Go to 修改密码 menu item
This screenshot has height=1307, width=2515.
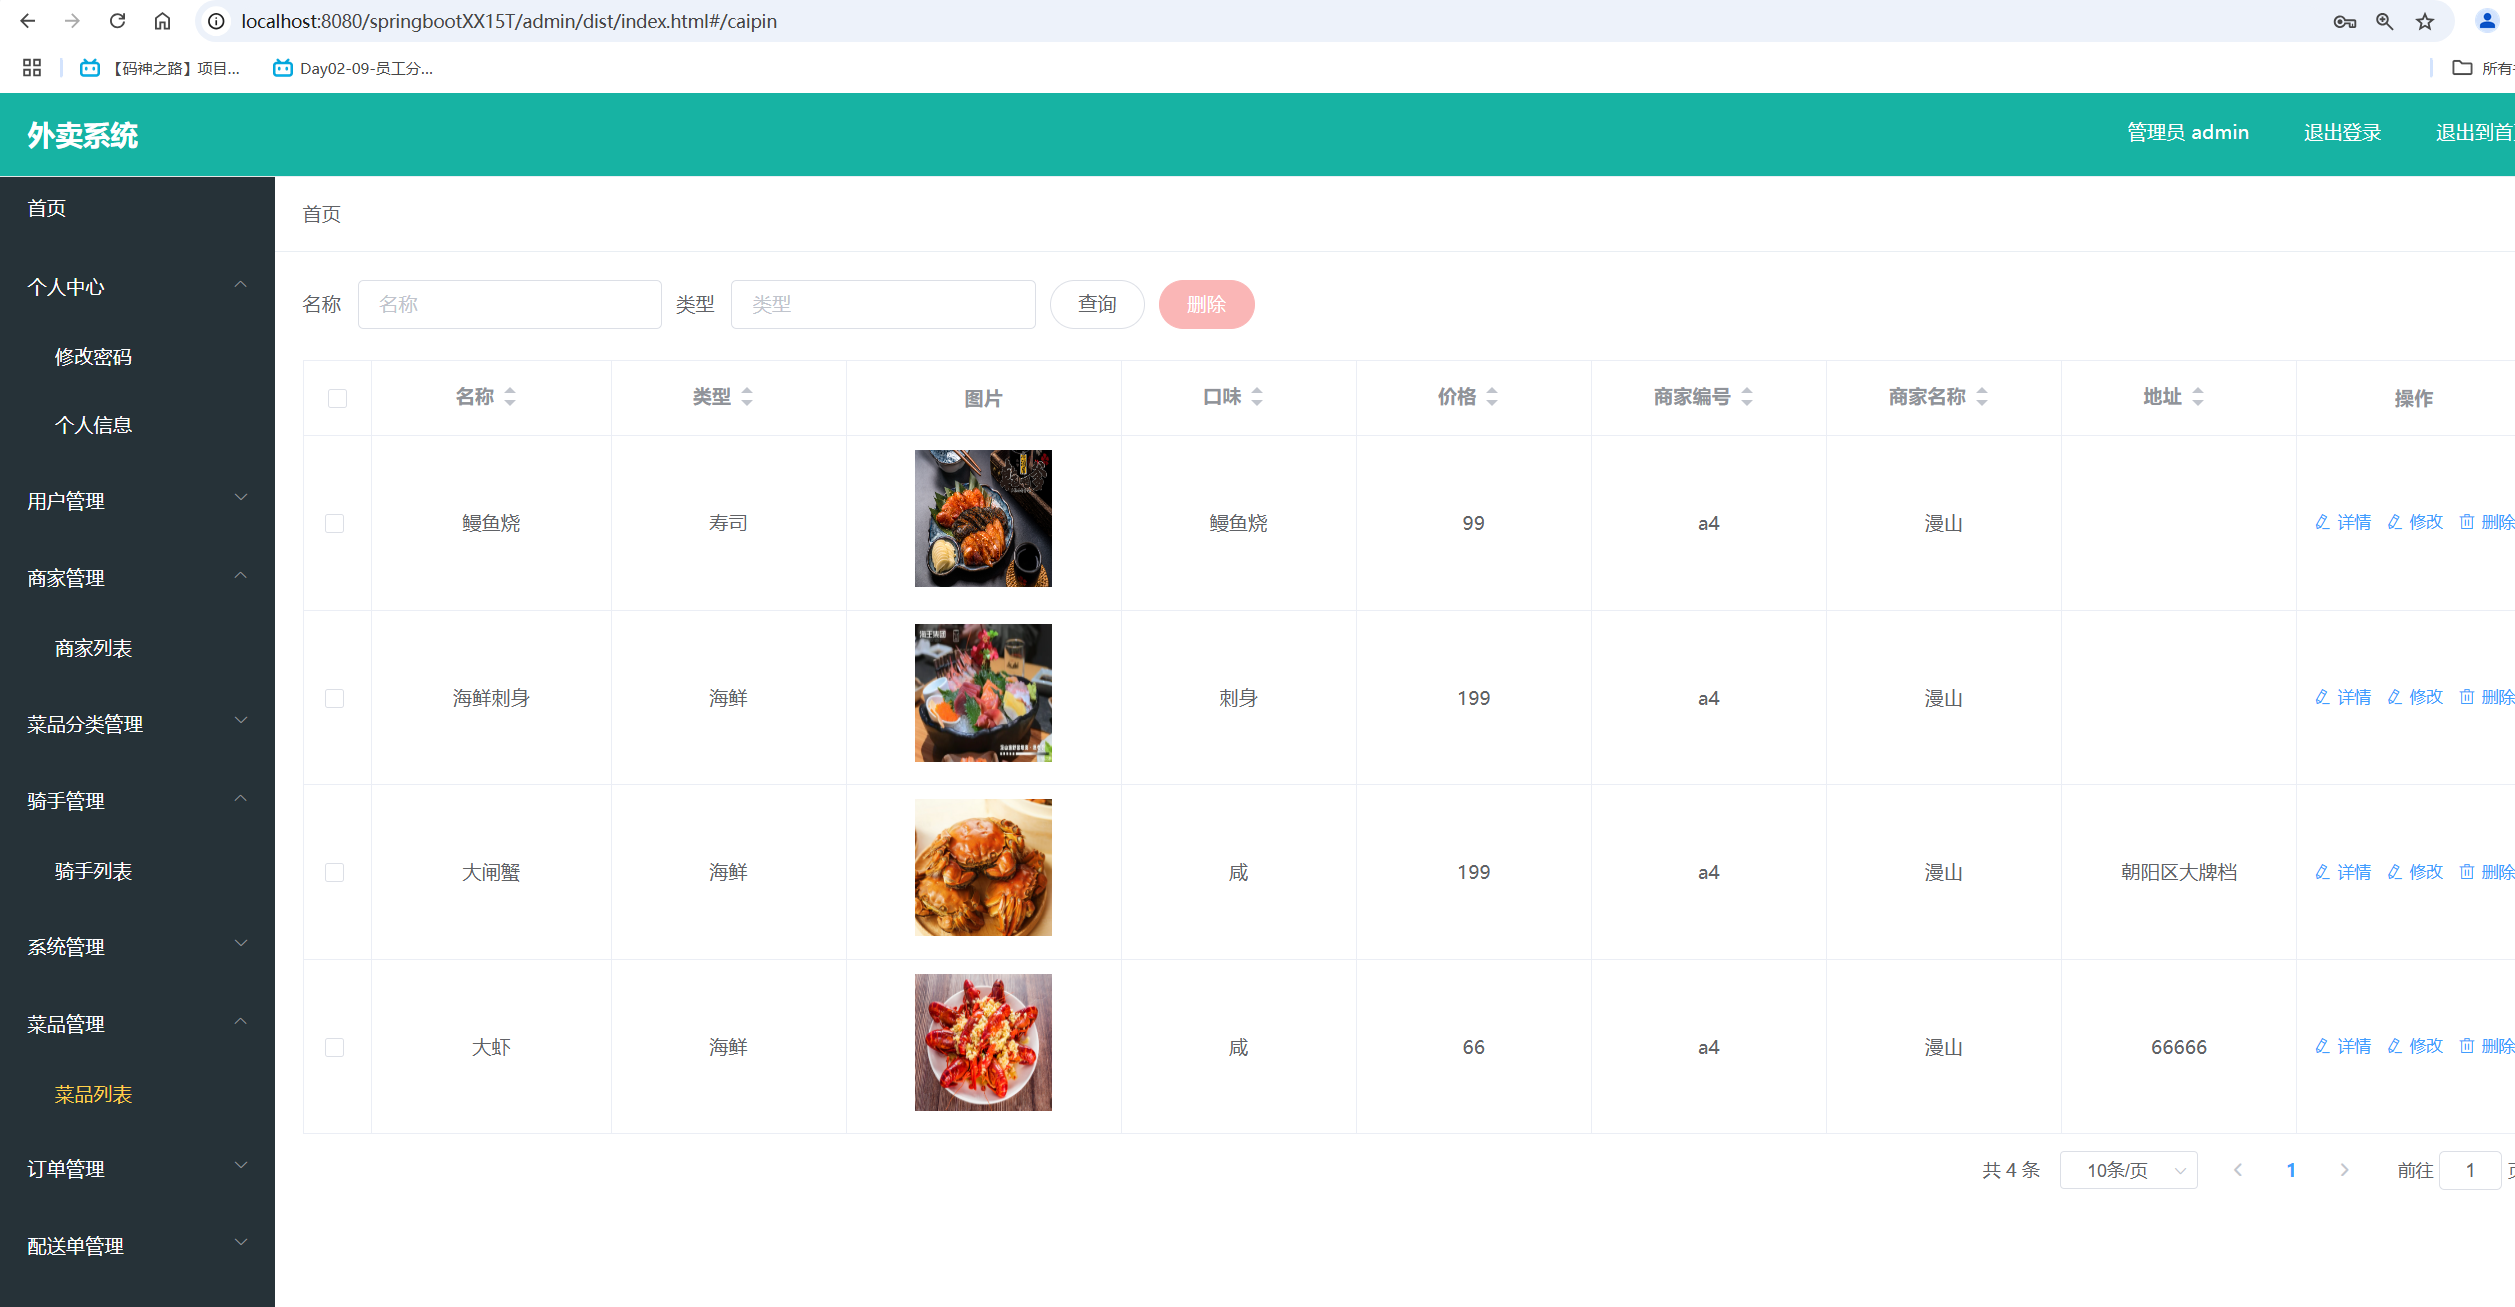pos(93,357)
